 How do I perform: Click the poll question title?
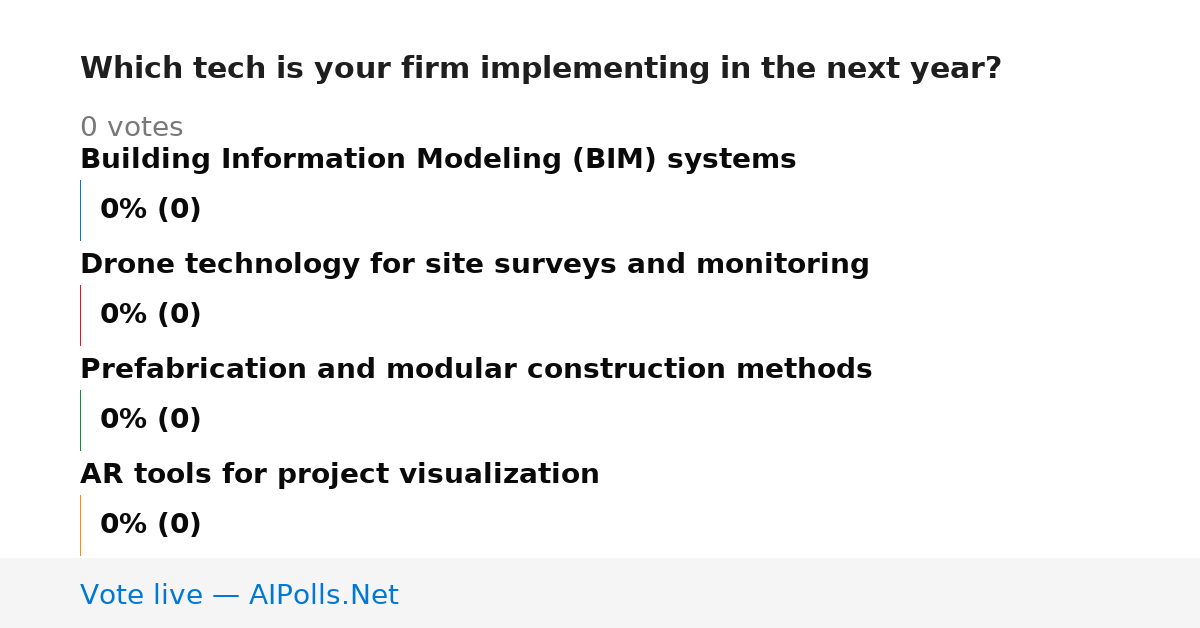540,69
